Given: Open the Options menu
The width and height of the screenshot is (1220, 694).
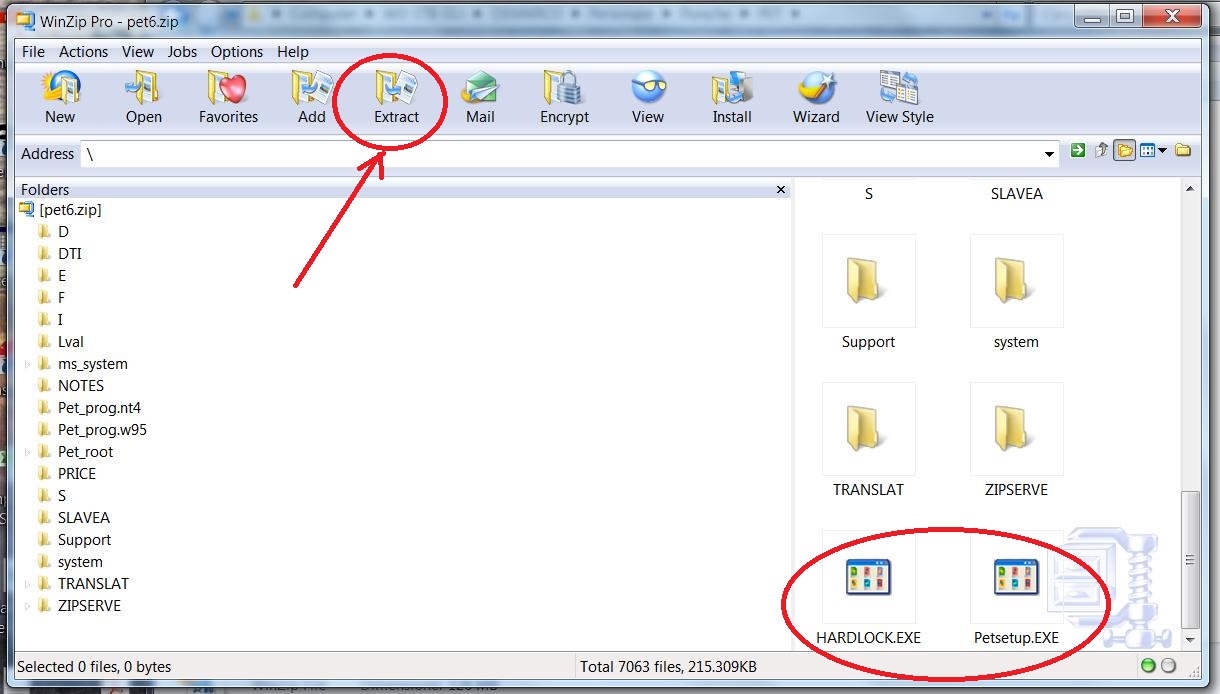Looking at the screenshot, I should [237, 52].
